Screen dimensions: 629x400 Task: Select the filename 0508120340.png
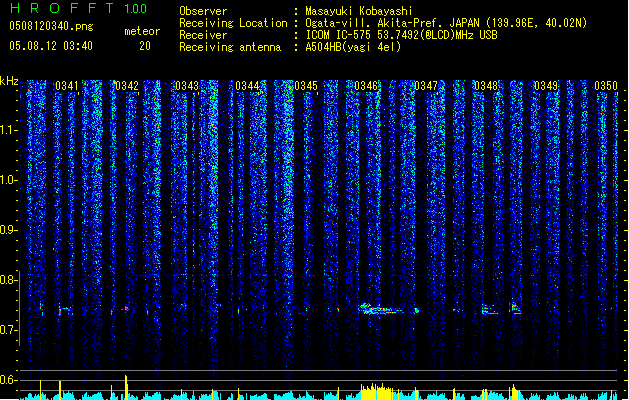(51, 27)
